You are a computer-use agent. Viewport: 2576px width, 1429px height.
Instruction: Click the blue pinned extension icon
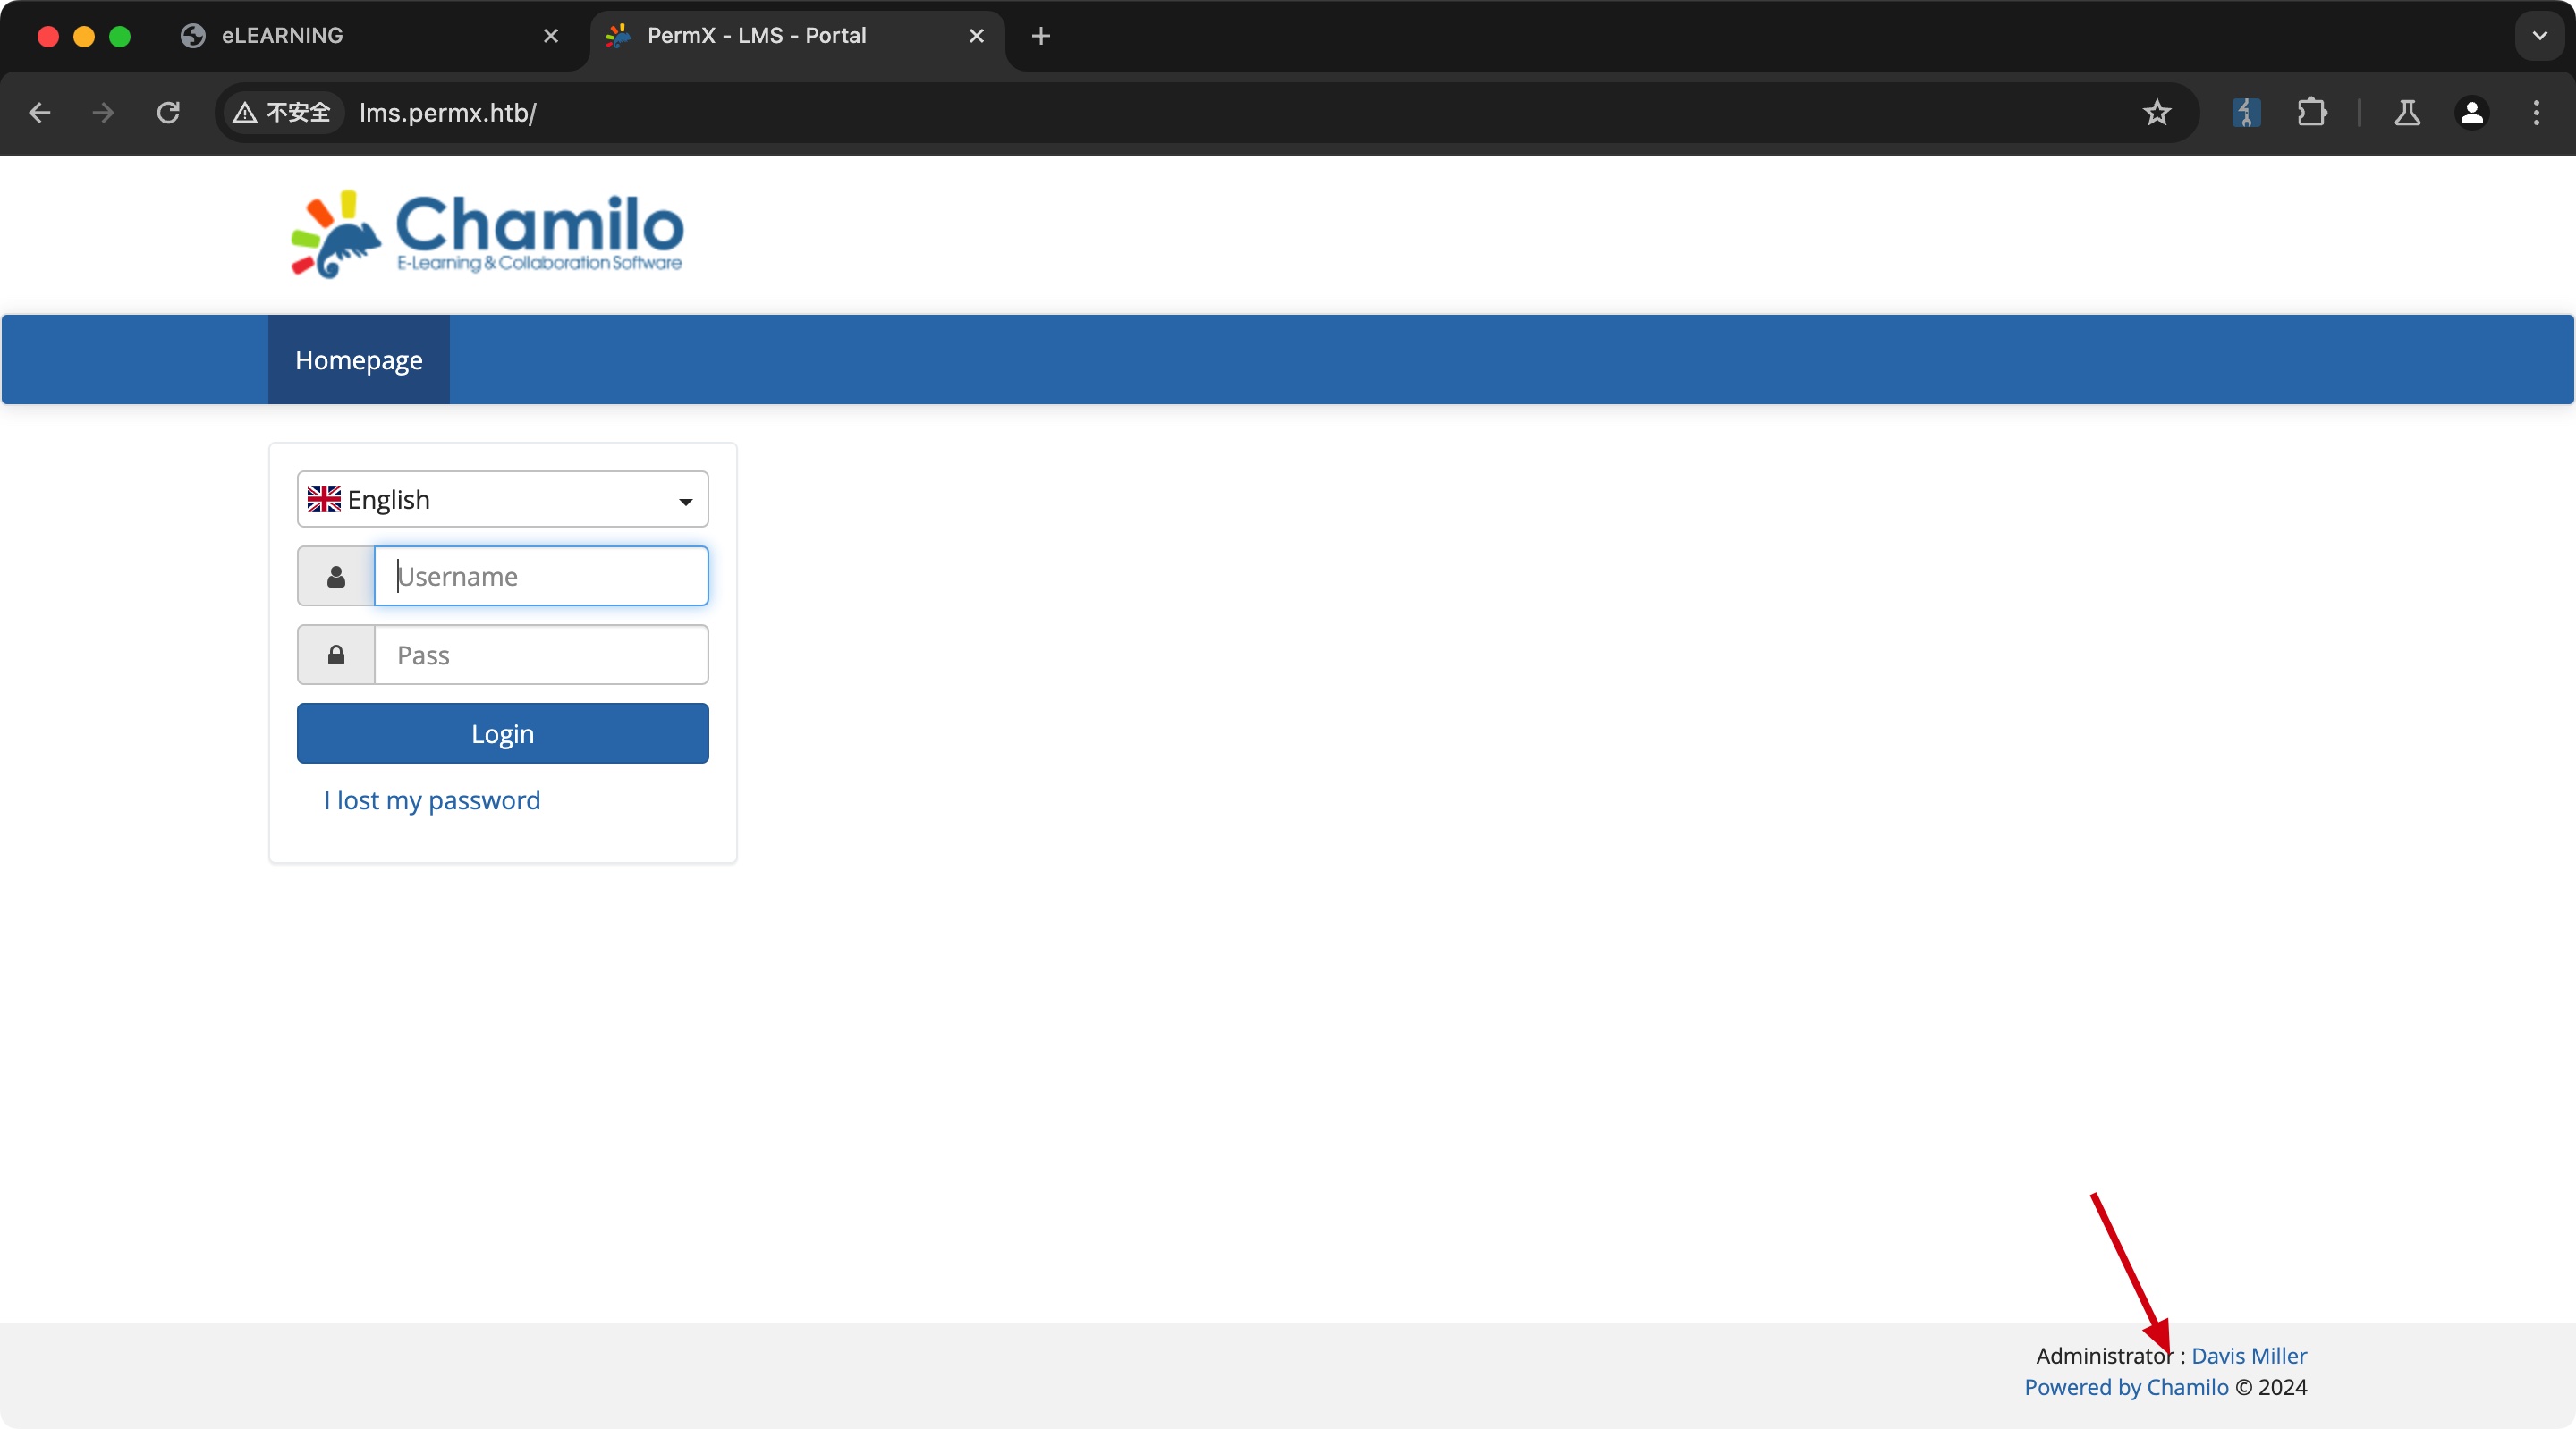2246,113
